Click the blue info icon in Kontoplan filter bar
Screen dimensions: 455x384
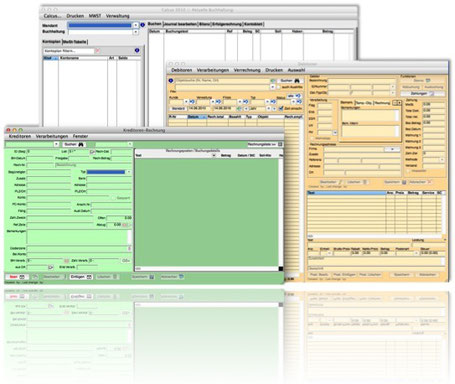point(137,51)
